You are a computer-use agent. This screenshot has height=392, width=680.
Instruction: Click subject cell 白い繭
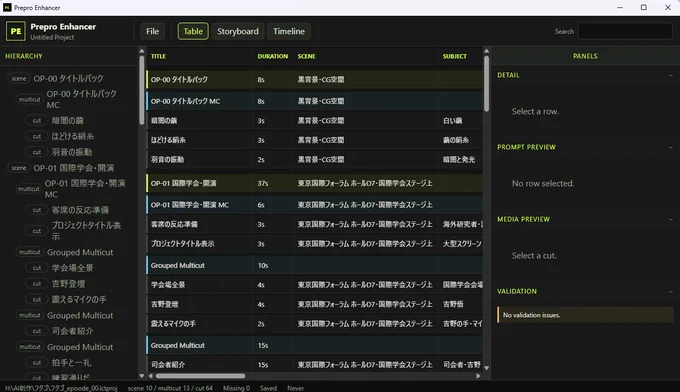click(x=452, y=121)
